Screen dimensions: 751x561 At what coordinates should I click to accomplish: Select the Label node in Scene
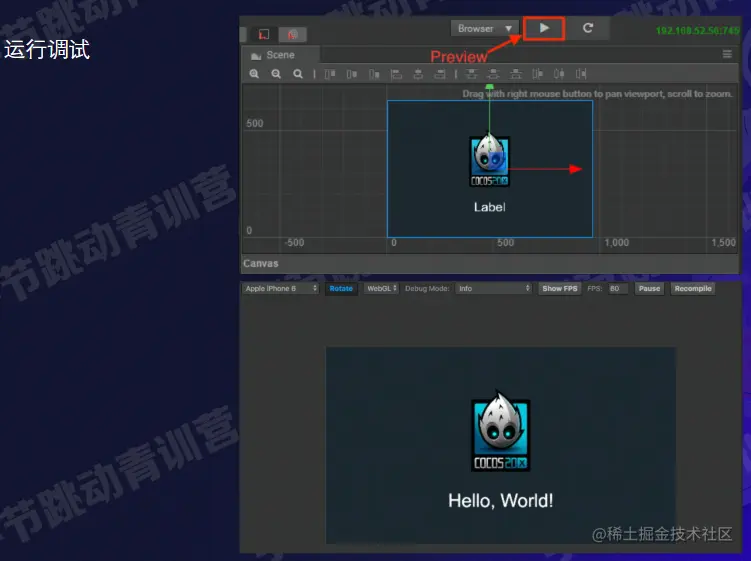coord(489,207)
